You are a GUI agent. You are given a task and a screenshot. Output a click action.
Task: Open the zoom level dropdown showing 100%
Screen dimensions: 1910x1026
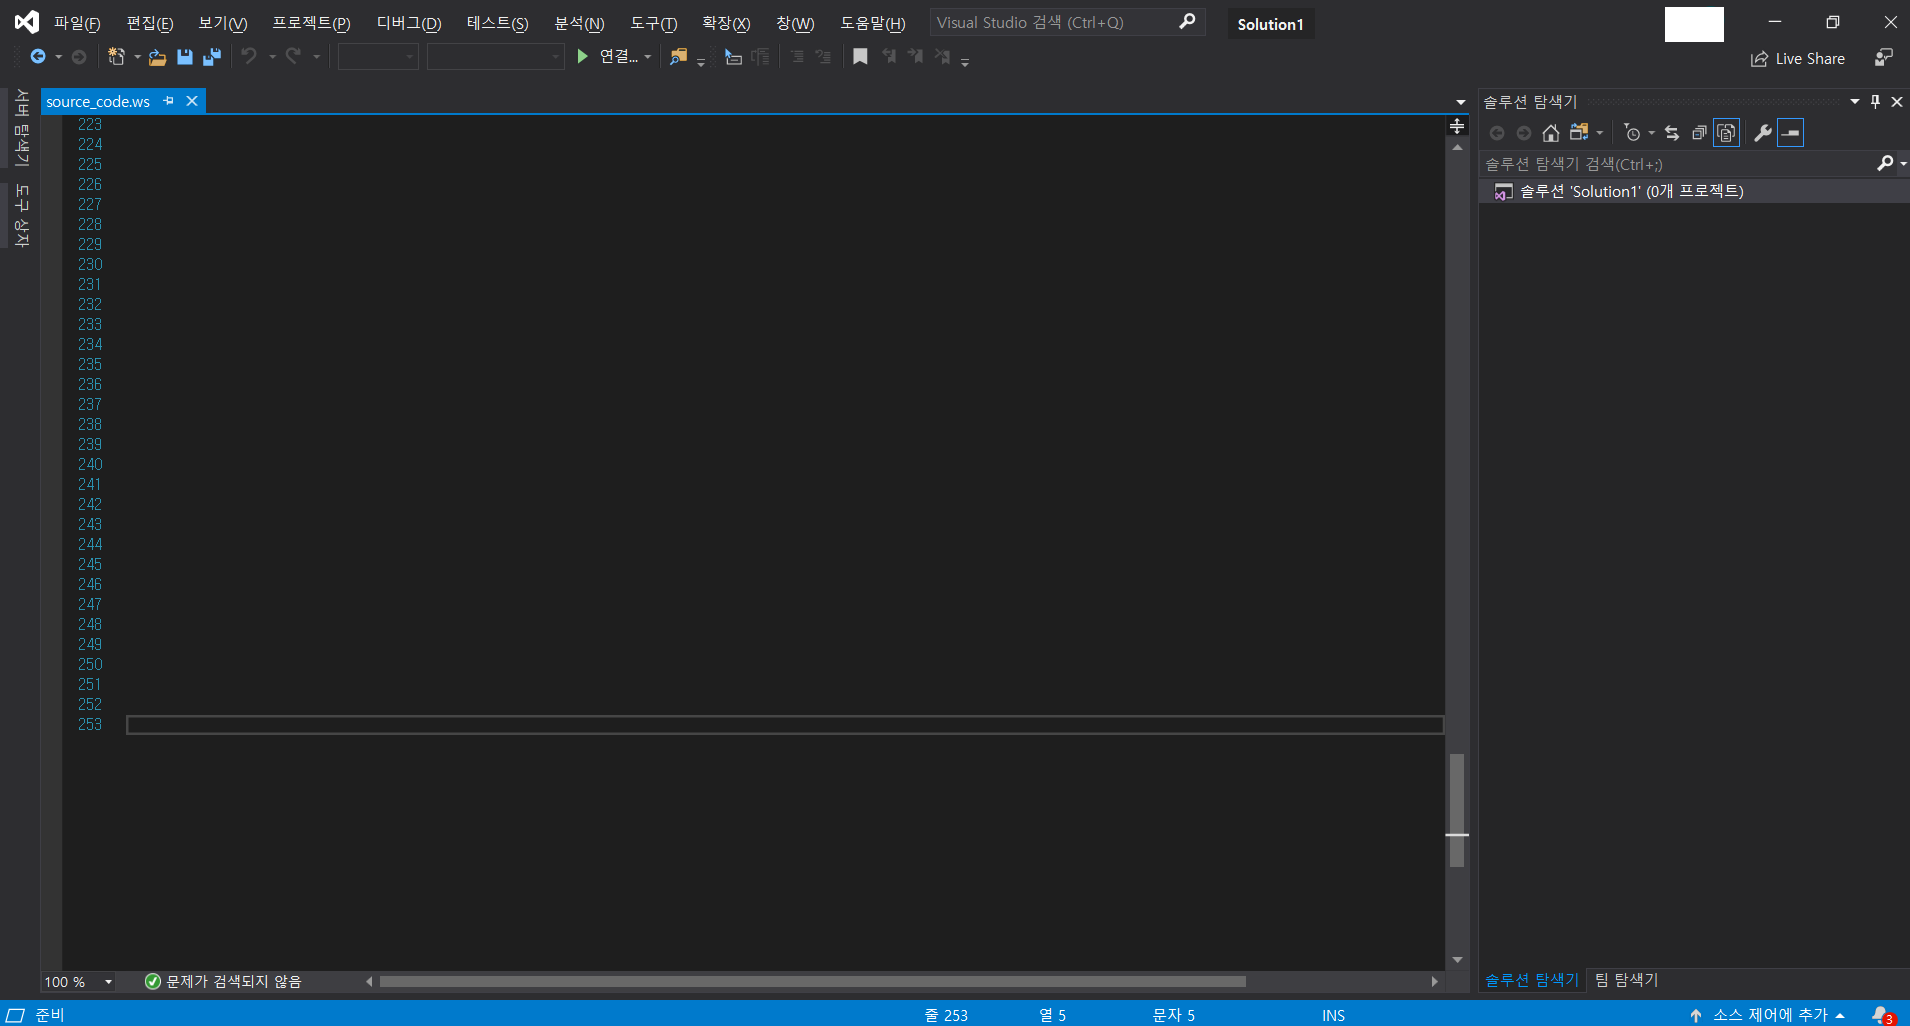coord(108,981)
